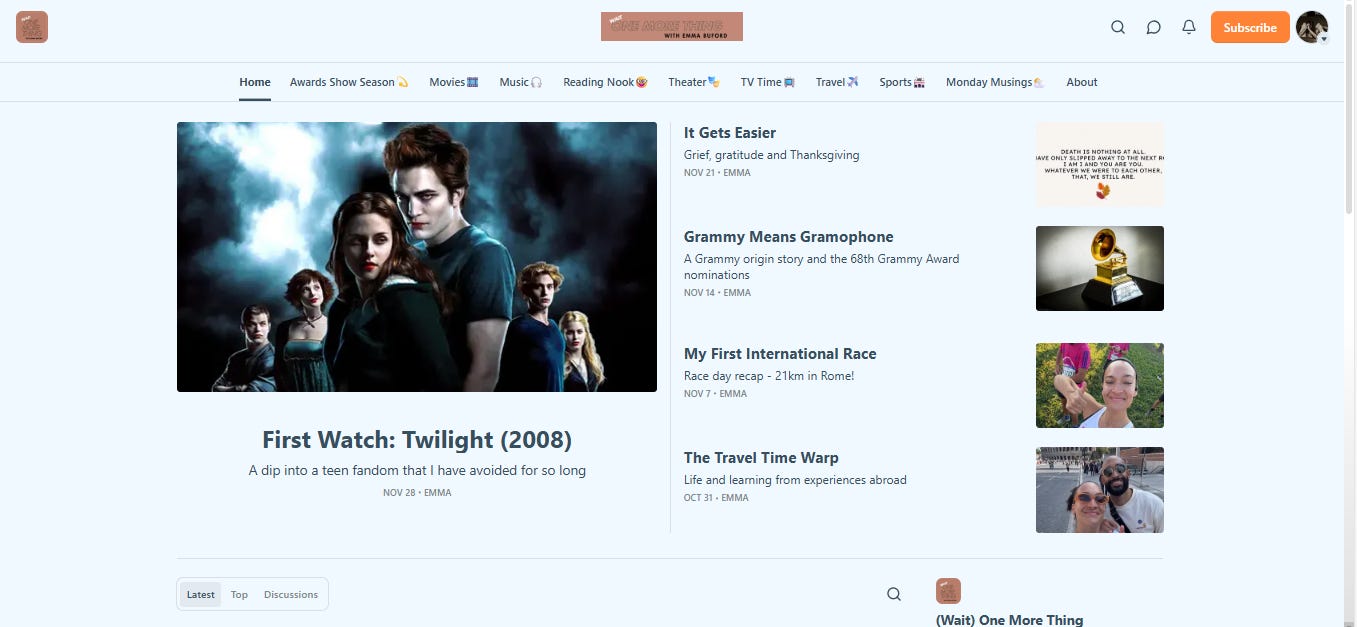Click the 'NOV 21 • EMMA' byline
The image size is (1357, 627).
tap(717, 173)
